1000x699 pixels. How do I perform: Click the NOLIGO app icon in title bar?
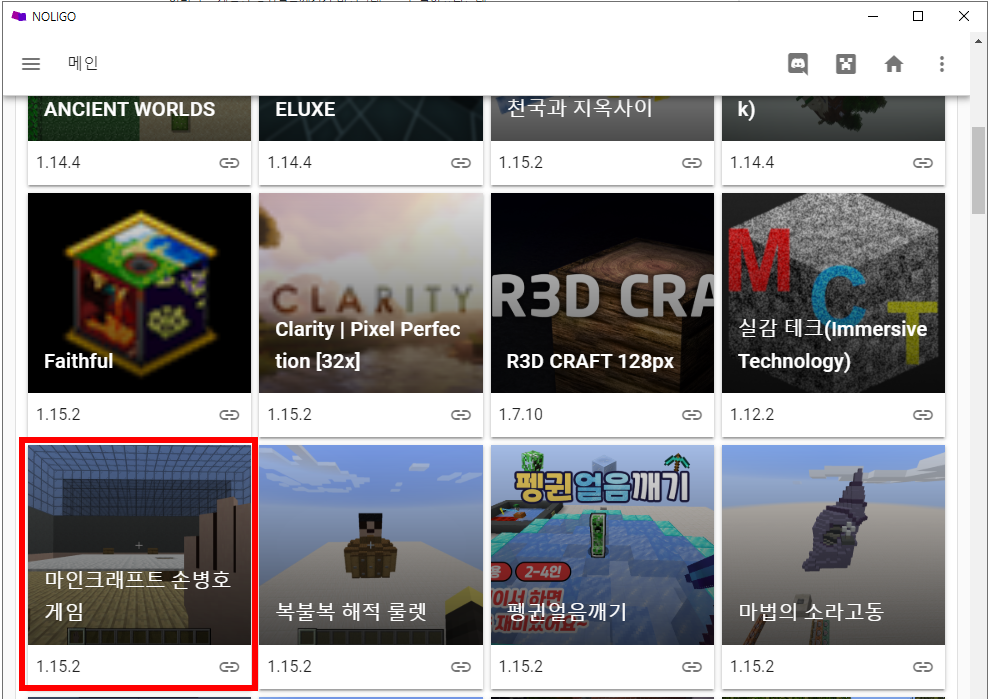pyautogui.click(x=18, y=16)
